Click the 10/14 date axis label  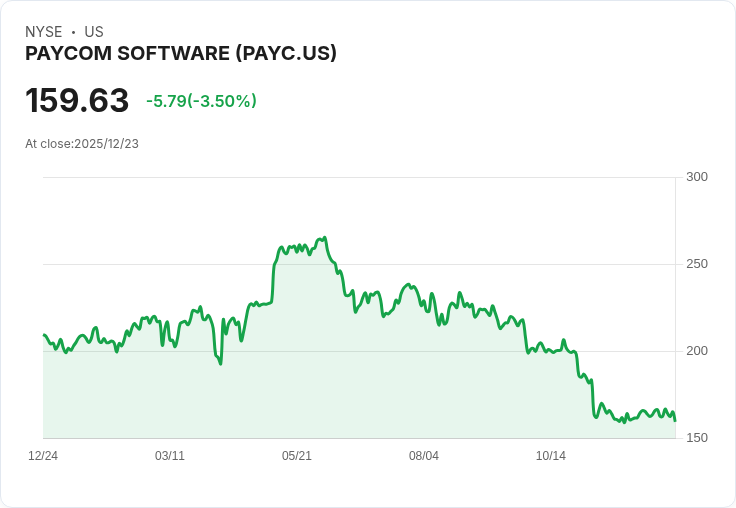tap(551, 456)
